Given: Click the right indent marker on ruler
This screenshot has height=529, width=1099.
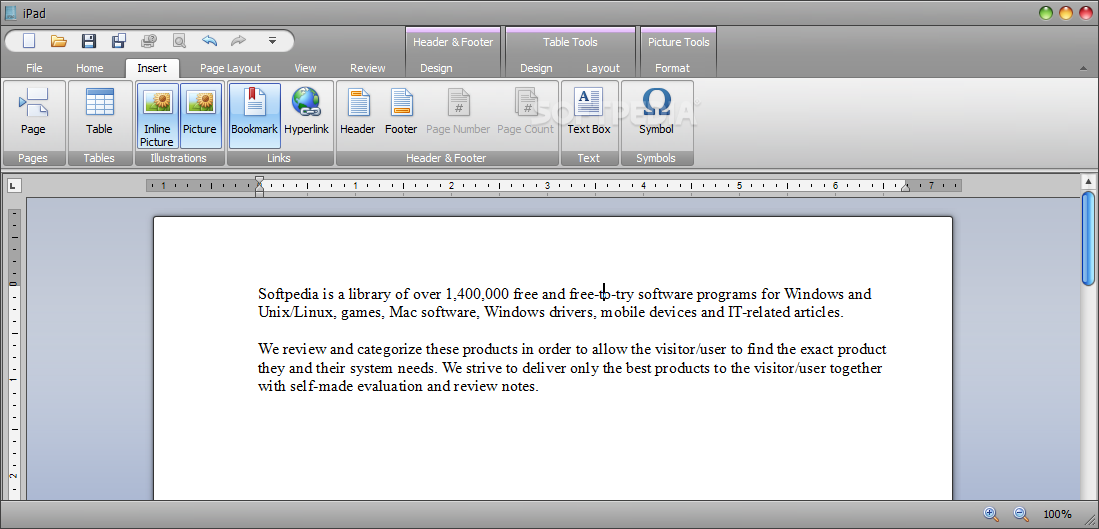Looking at the screenshot, I should coord(905,186).
